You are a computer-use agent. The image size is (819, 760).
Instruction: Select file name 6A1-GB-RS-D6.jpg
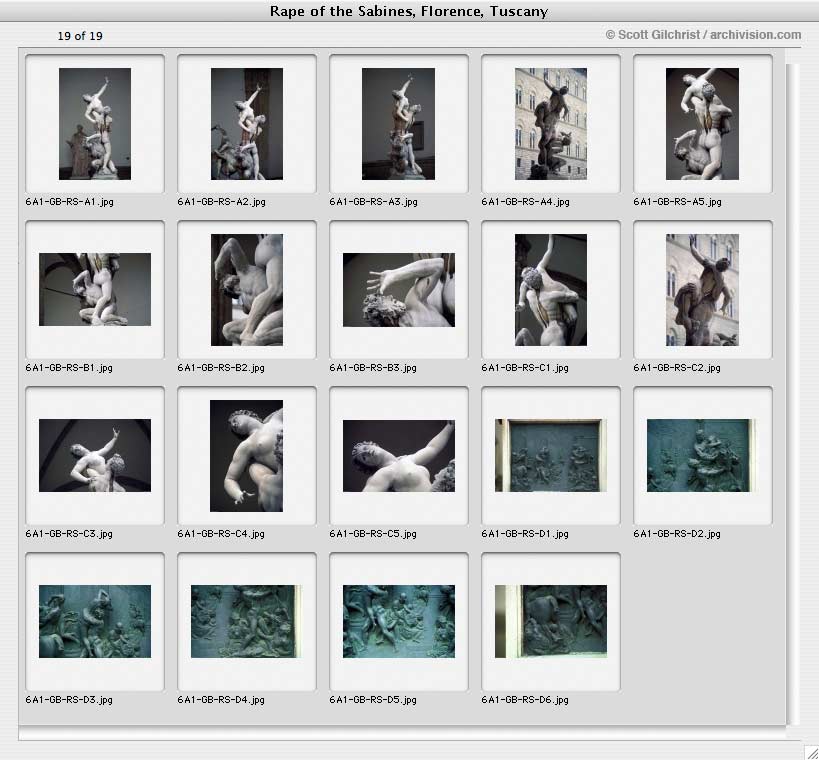pyautogui.click(x=525, y=700)
